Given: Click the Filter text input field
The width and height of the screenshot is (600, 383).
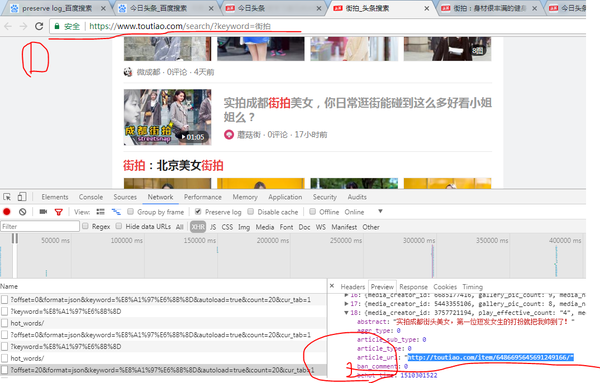Looking at the screenshot, I should tap(40, 227).
